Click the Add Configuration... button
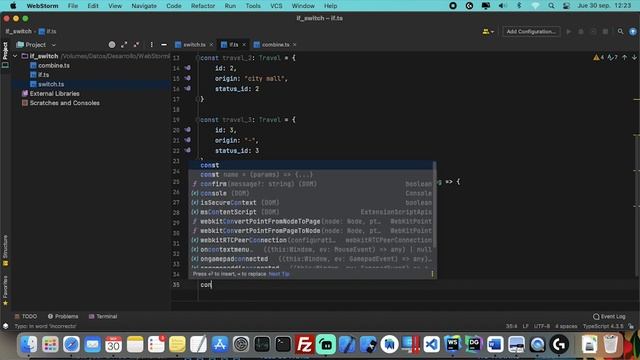Image resolution: width=640 pixels, height=360 pixels. click(531, 31)
